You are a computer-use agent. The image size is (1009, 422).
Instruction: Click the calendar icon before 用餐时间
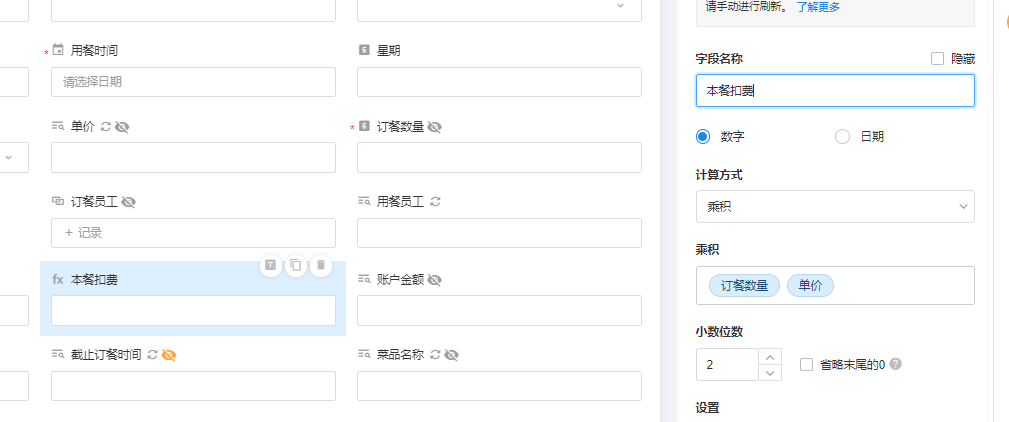58,50
